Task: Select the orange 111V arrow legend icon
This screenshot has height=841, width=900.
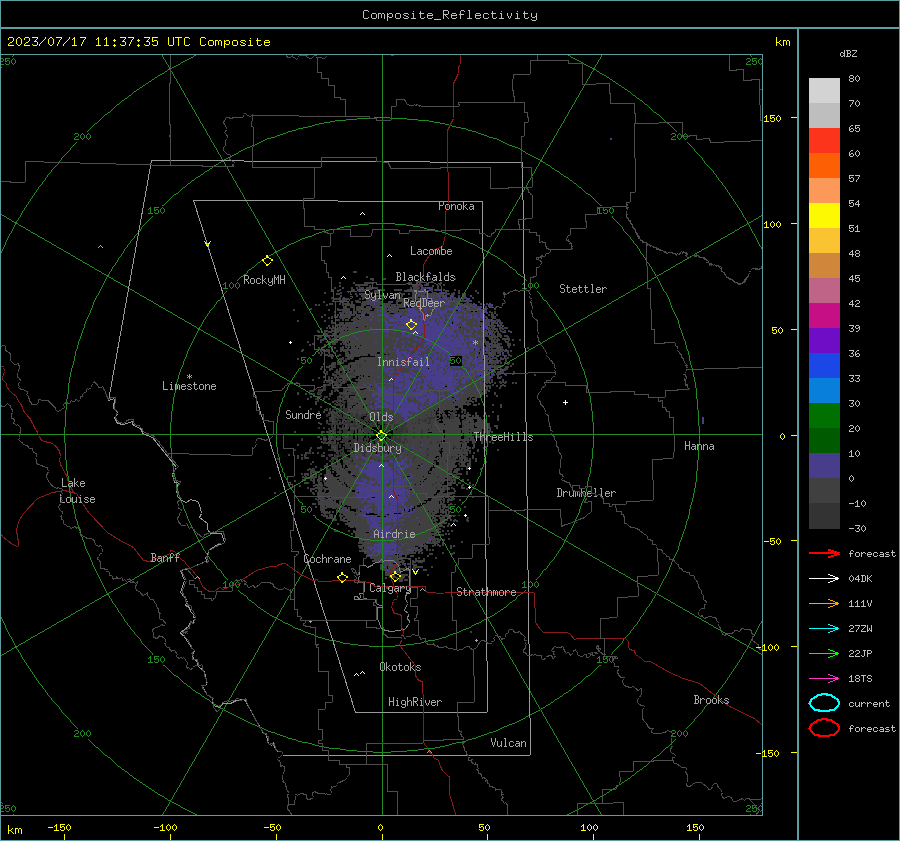Action: pyautogui.click(x=824, y=603)
